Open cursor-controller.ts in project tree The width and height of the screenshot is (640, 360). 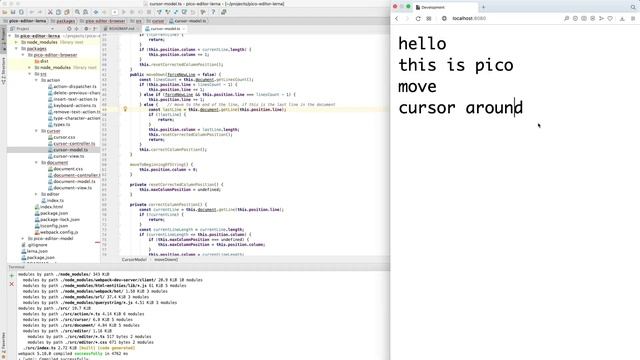click(71, 144)
